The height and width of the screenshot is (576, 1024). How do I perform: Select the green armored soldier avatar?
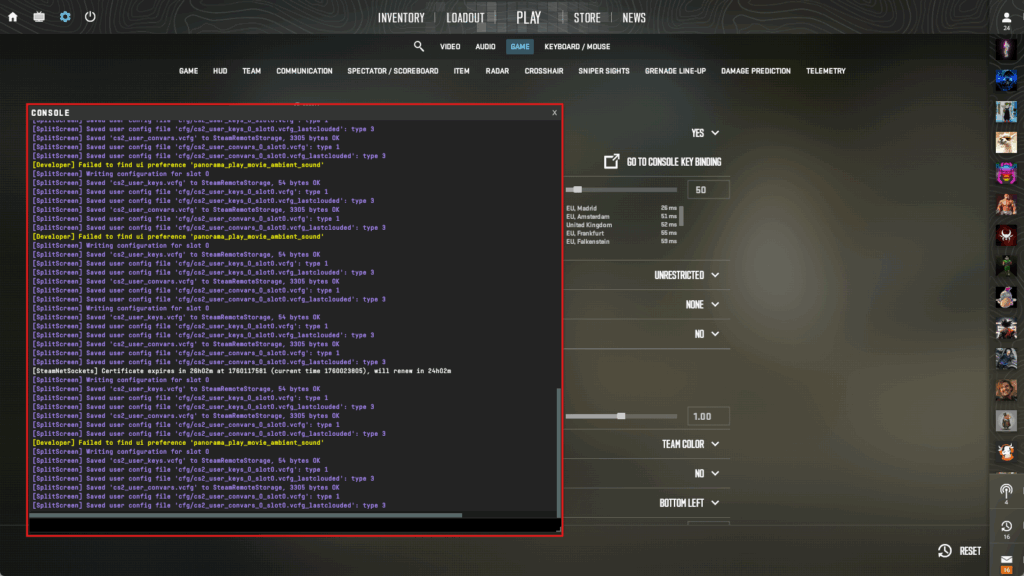1006,266
